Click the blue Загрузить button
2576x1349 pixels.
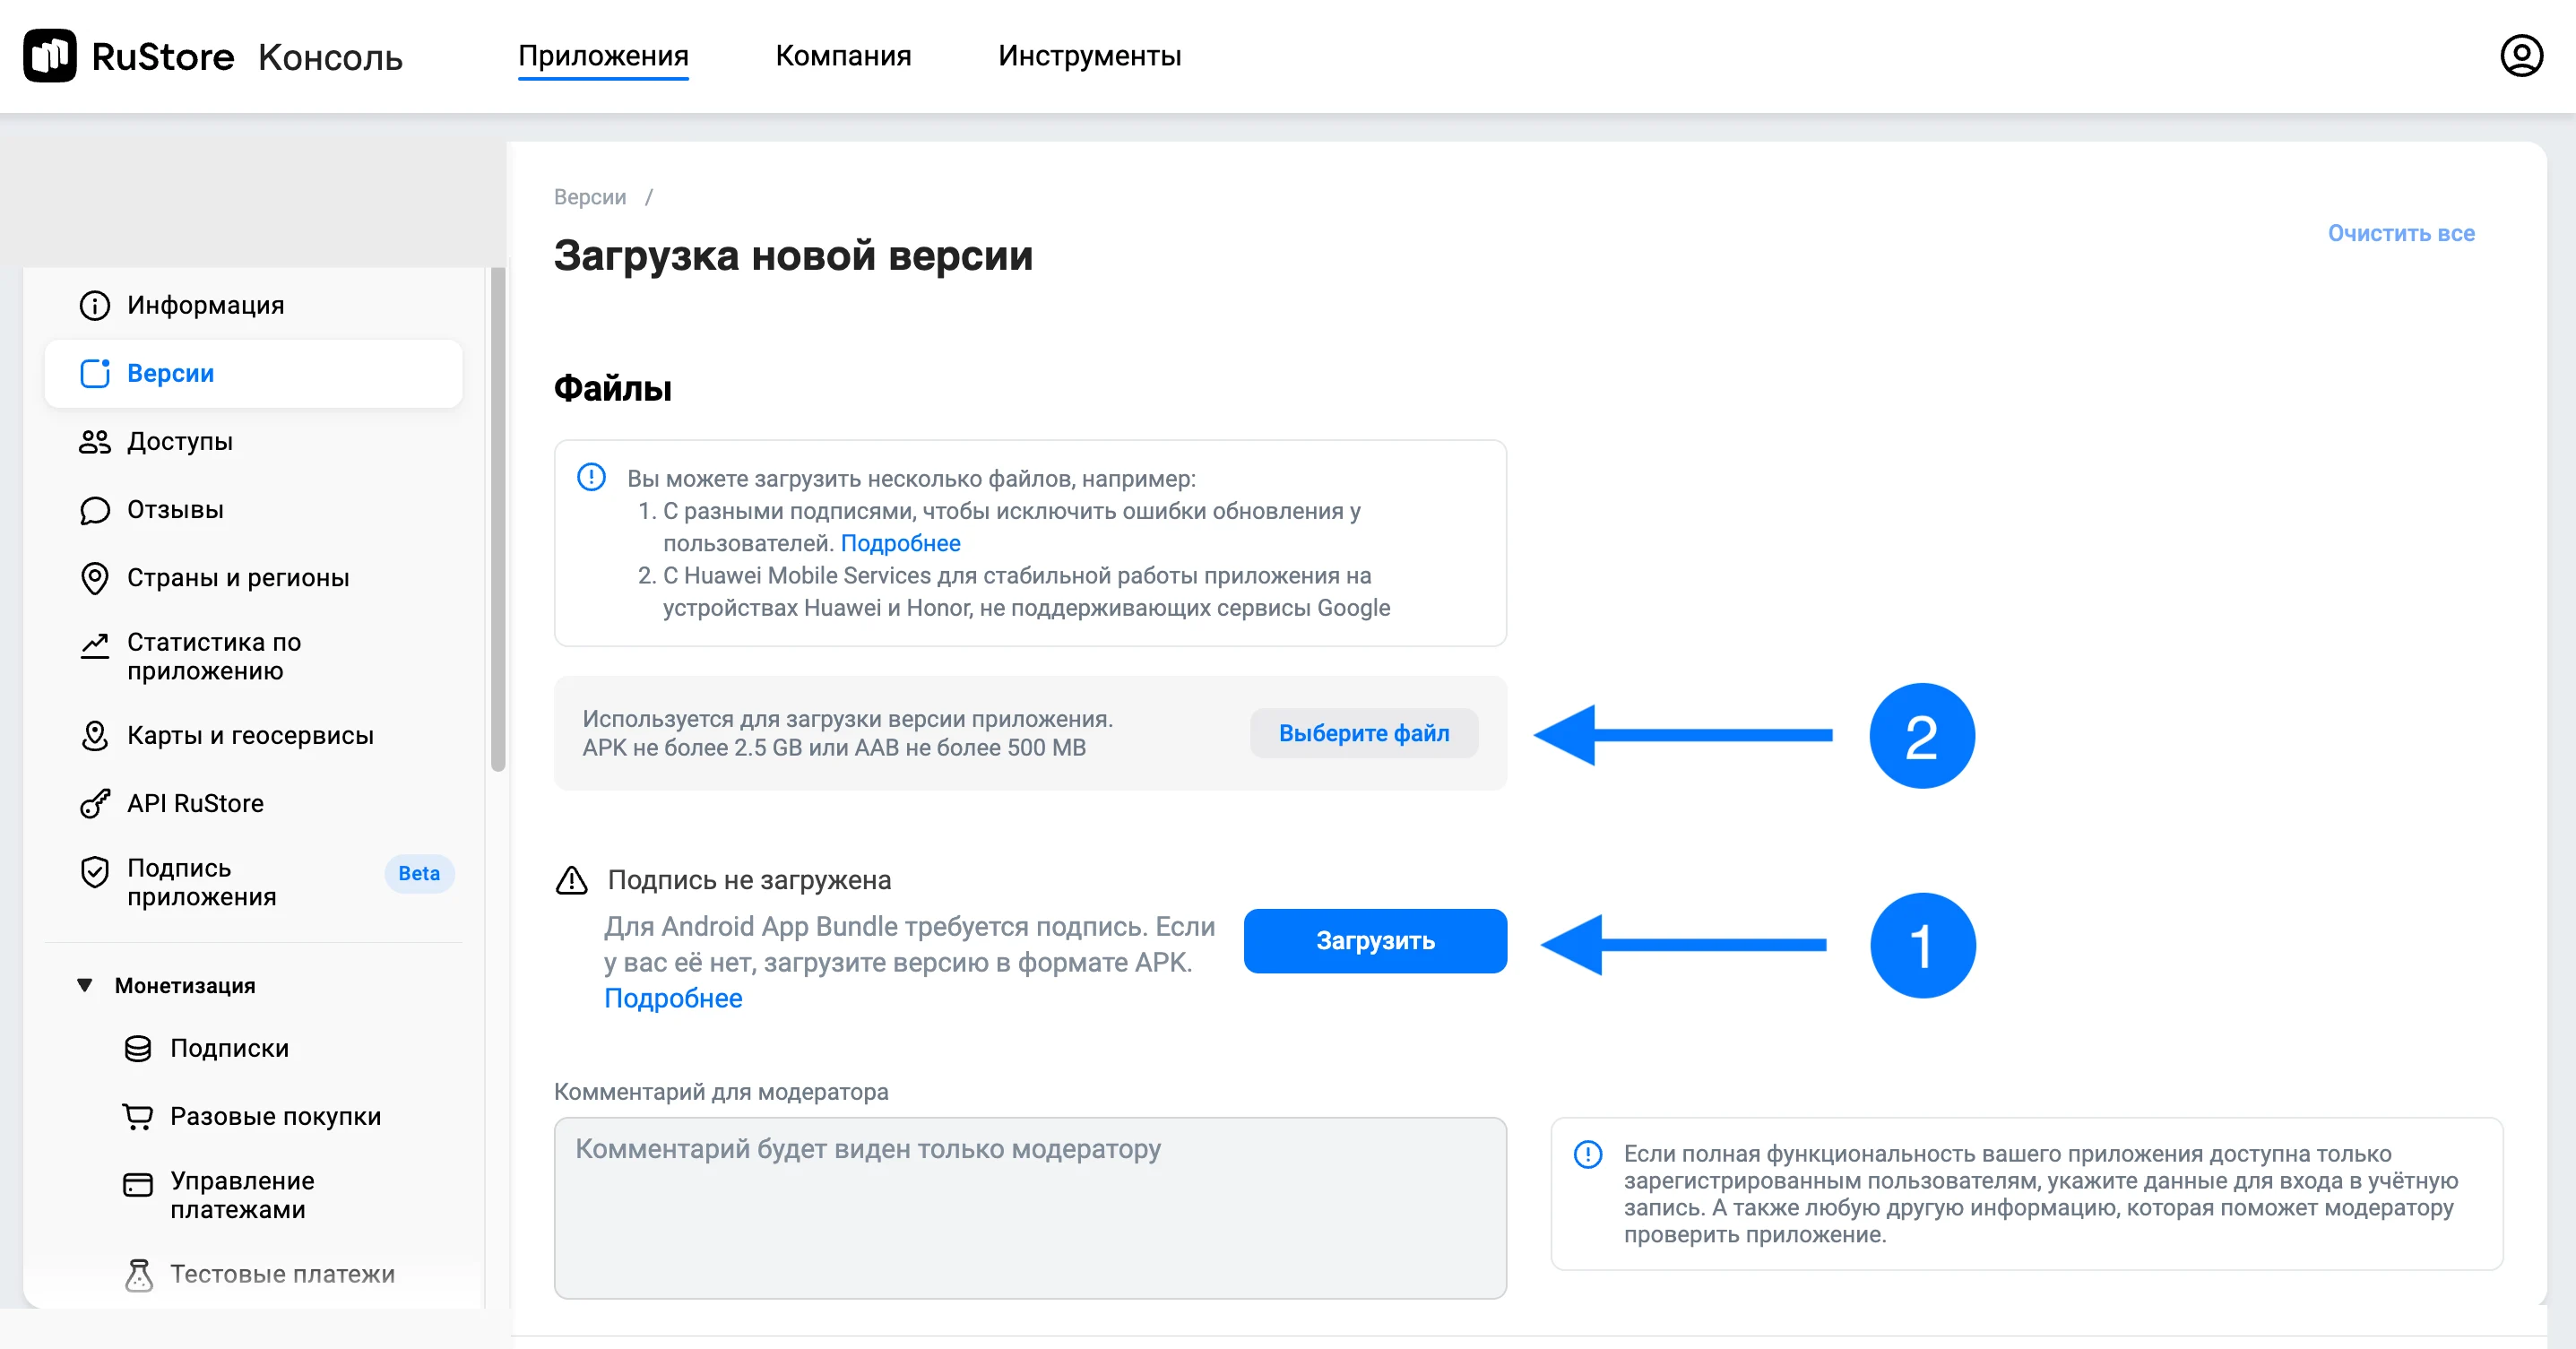click(x=1375, y=941)
